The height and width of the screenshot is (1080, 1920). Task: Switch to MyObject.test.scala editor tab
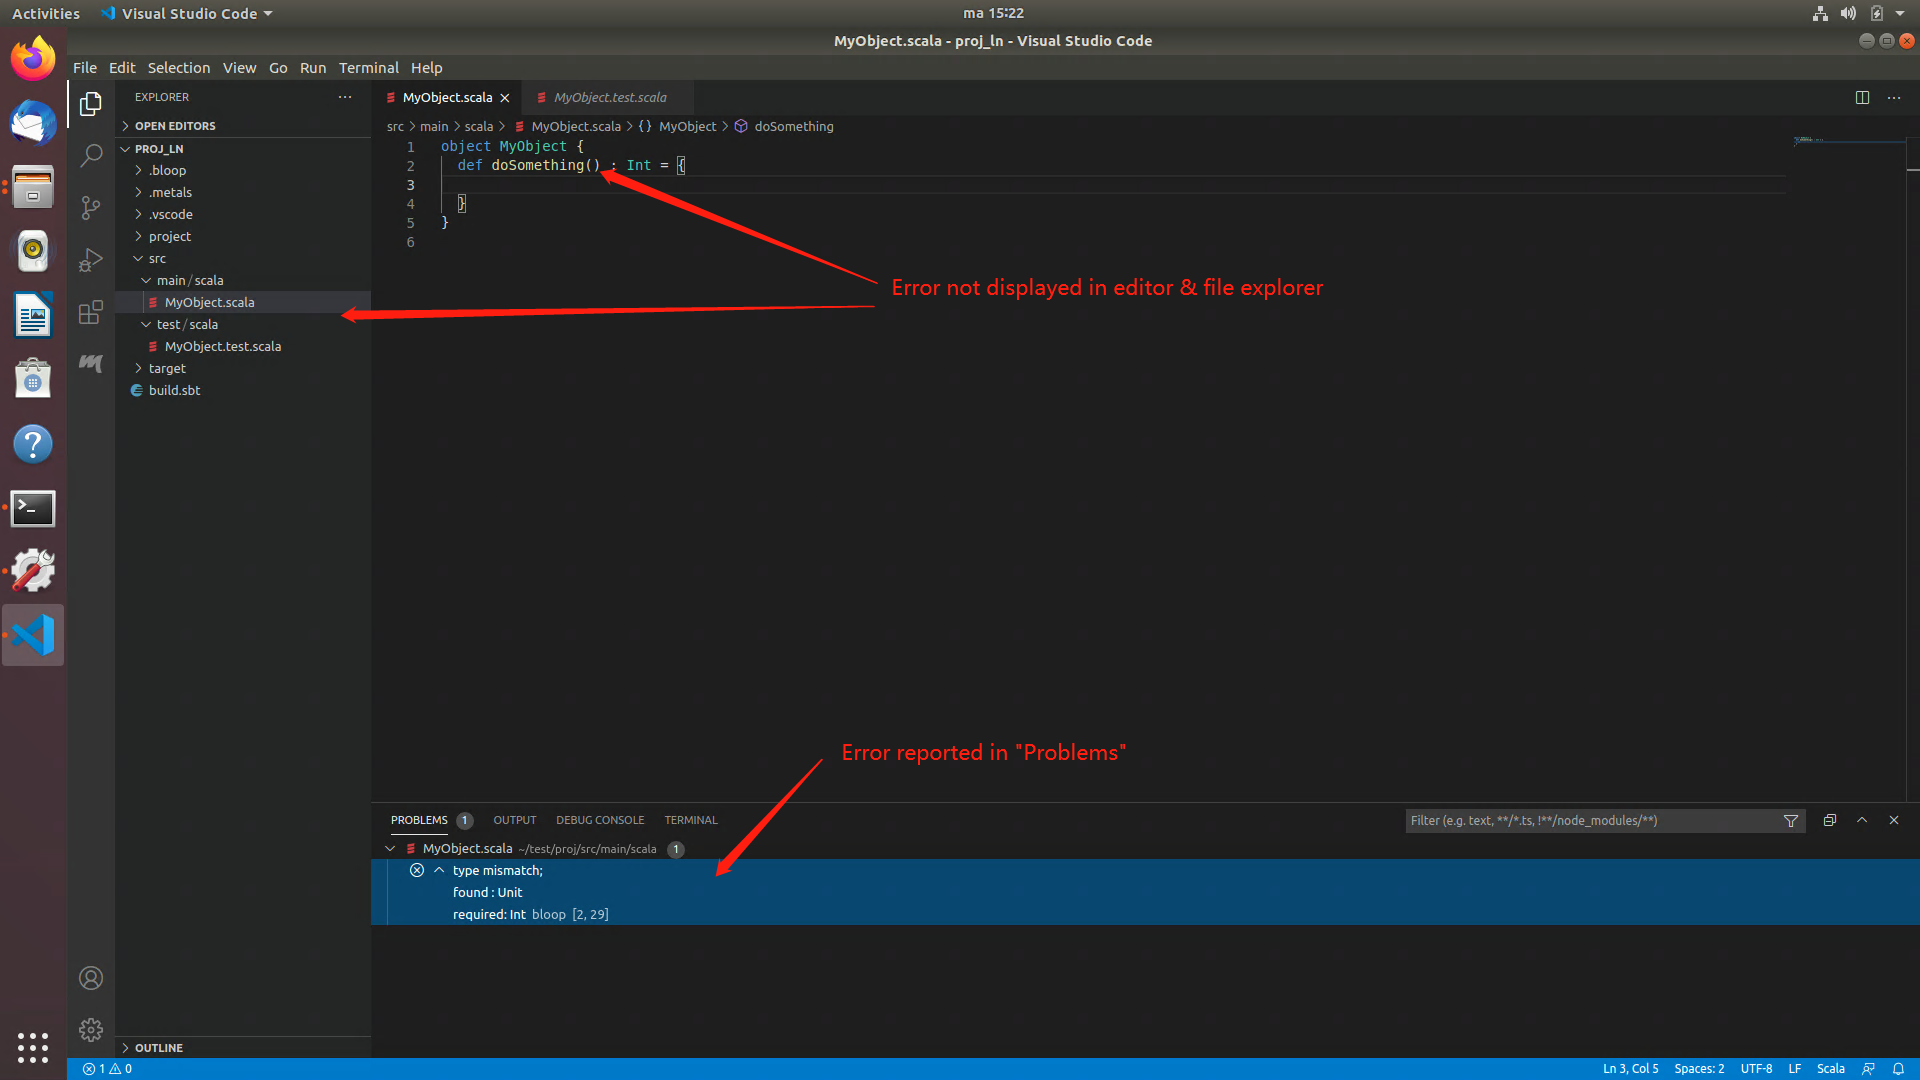click(608, 98)
